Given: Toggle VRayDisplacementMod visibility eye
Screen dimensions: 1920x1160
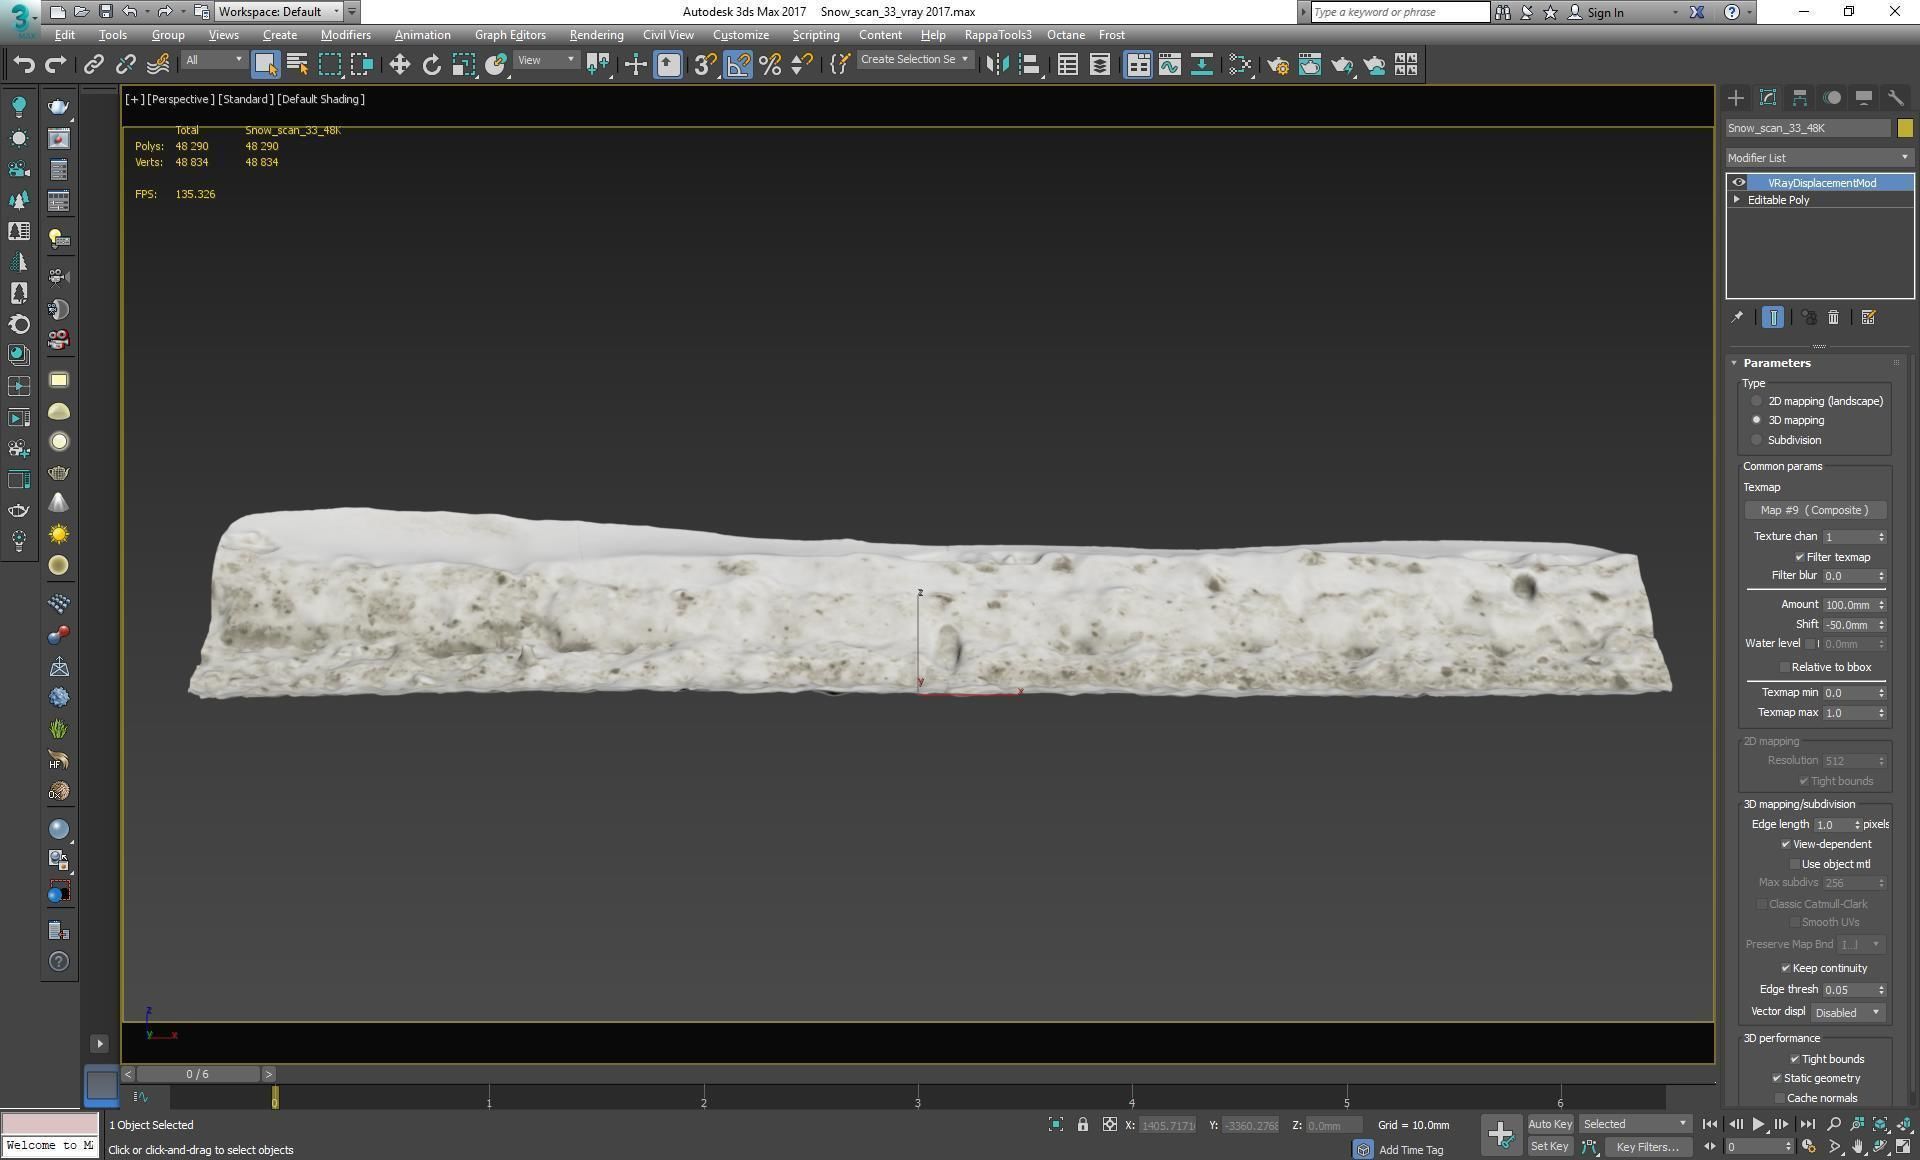Looking at the screenshot, I should coord(1738,183).
